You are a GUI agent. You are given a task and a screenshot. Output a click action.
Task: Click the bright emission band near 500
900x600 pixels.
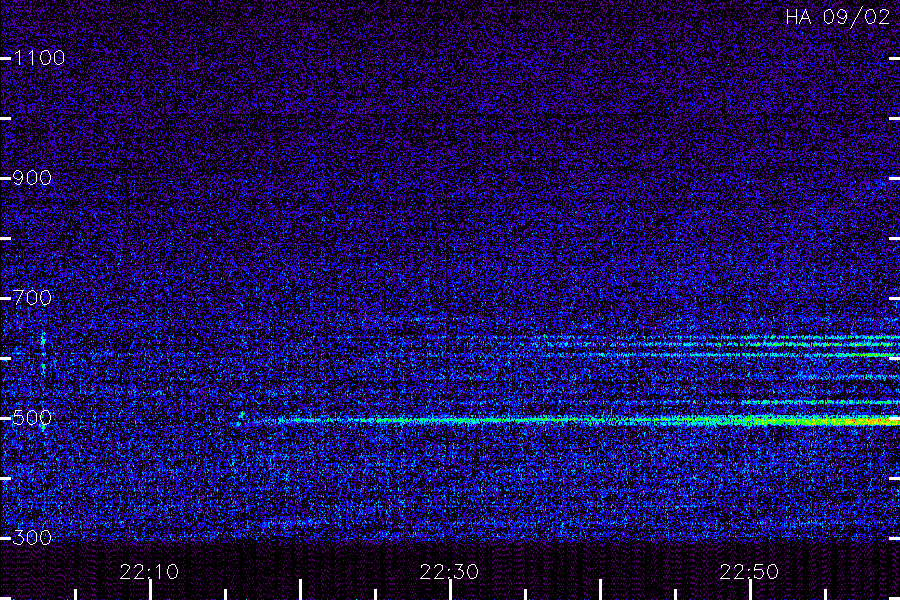[574, 421]
